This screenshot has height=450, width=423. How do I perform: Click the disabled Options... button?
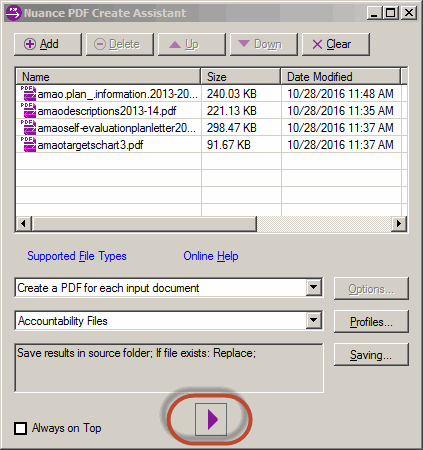(x=371, y=289)
